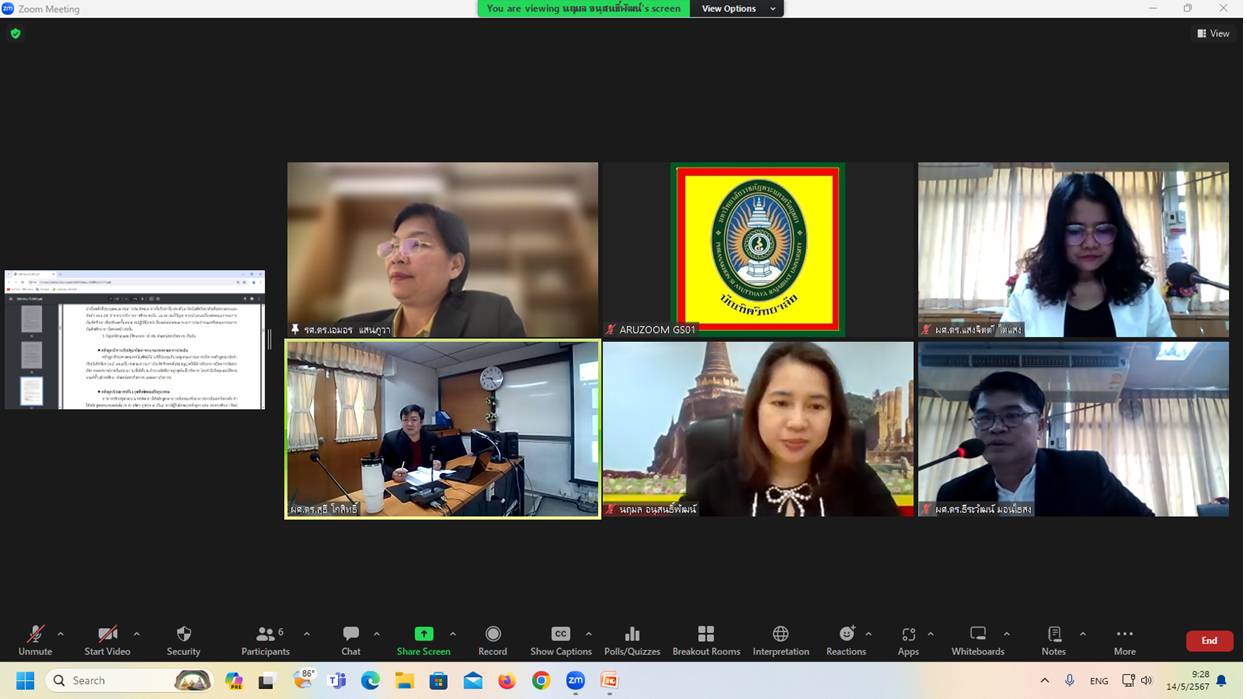This screenshot has height=699, width=1247.
Task: Expand the arrow beside Reactions
Action: point(868,634)
